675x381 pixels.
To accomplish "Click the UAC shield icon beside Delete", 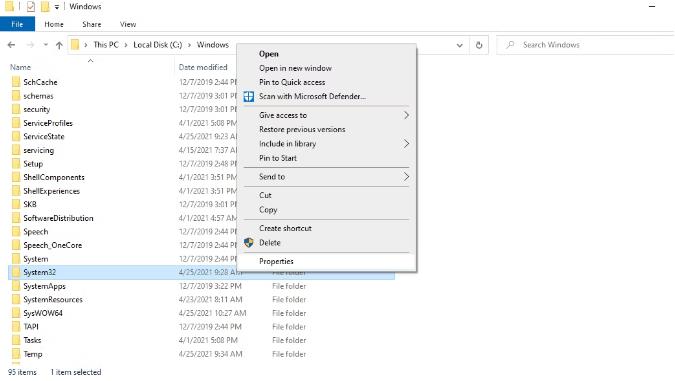I will click(x=249, y=243).
